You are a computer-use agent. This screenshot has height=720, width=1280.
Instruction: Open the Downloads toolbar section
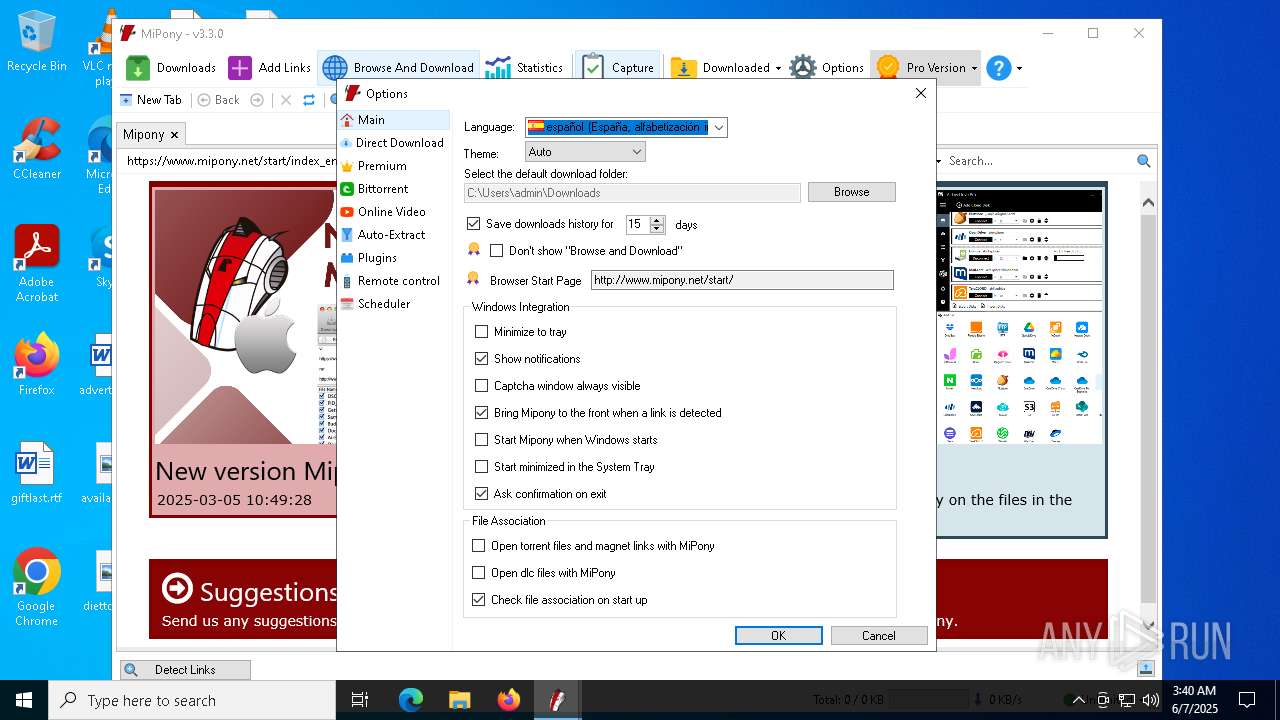click(x=171, y=67)
